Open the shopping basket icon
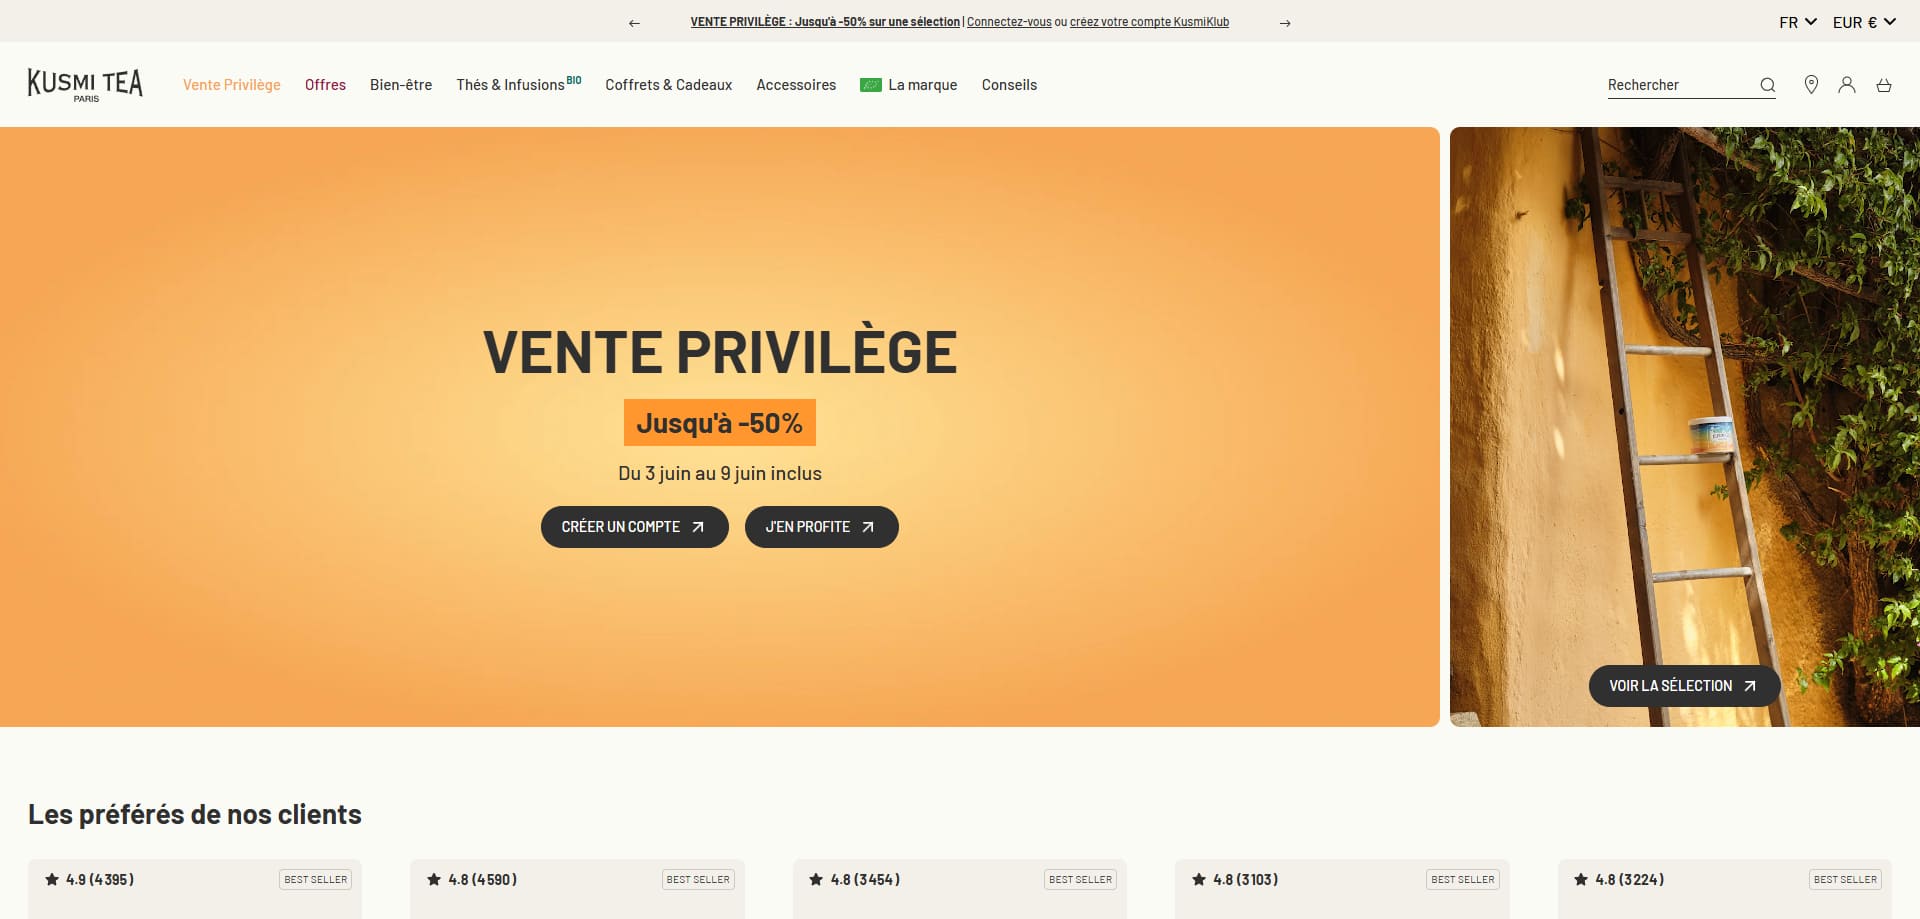This screenshot has height=919, width=1920. pyautogui.click(x=1884, y=85)
